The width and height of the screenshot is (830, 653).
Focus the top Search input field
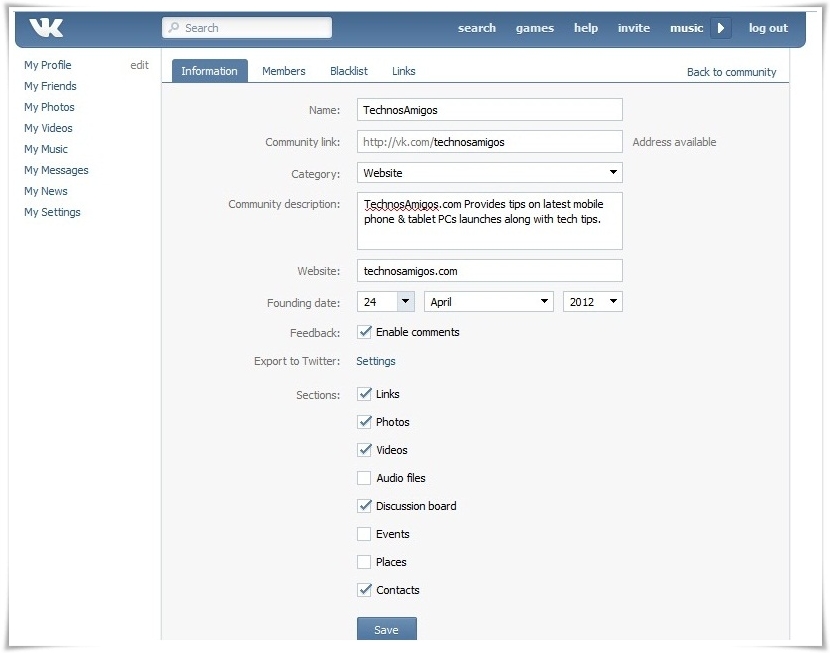point(247,28)
